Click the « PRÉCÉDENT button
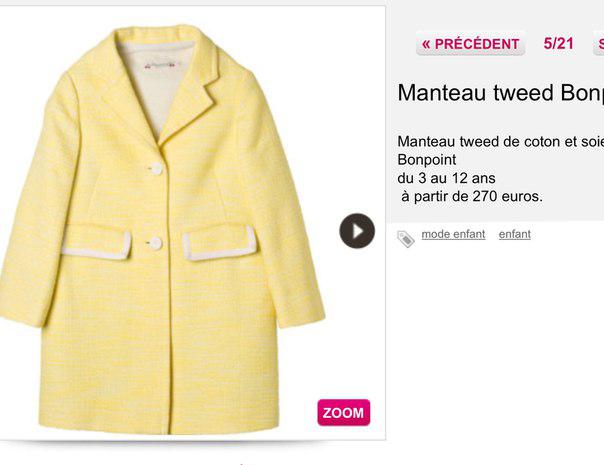The height and width of the screenshot is (465, 604). click(471, 44)
